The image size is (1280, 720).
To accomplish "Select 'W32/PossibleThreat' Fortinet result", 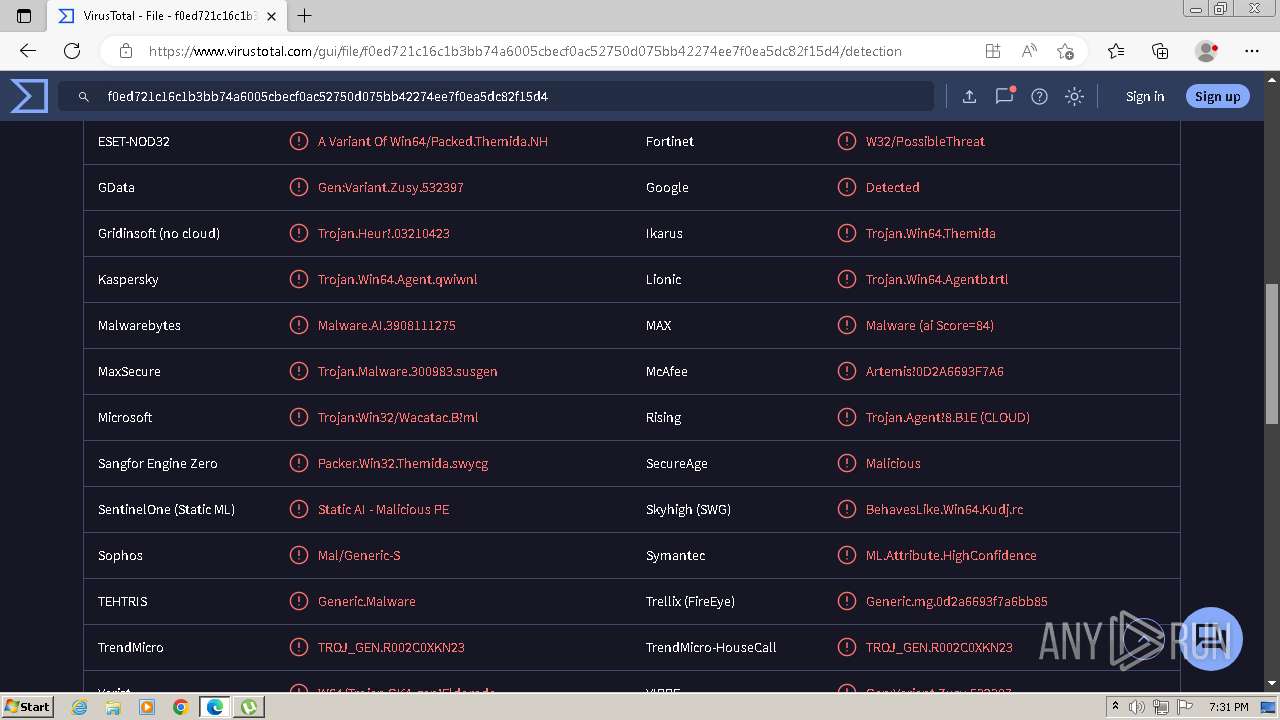I will (926, 141).
